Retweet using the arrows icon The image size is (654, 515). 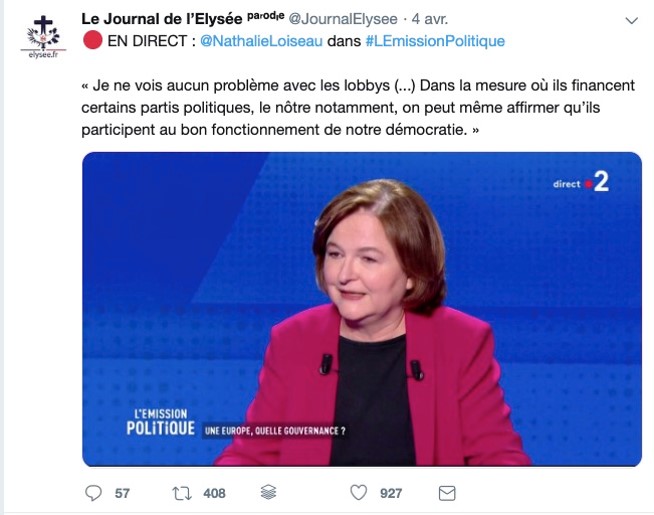[x=182, y=493]
